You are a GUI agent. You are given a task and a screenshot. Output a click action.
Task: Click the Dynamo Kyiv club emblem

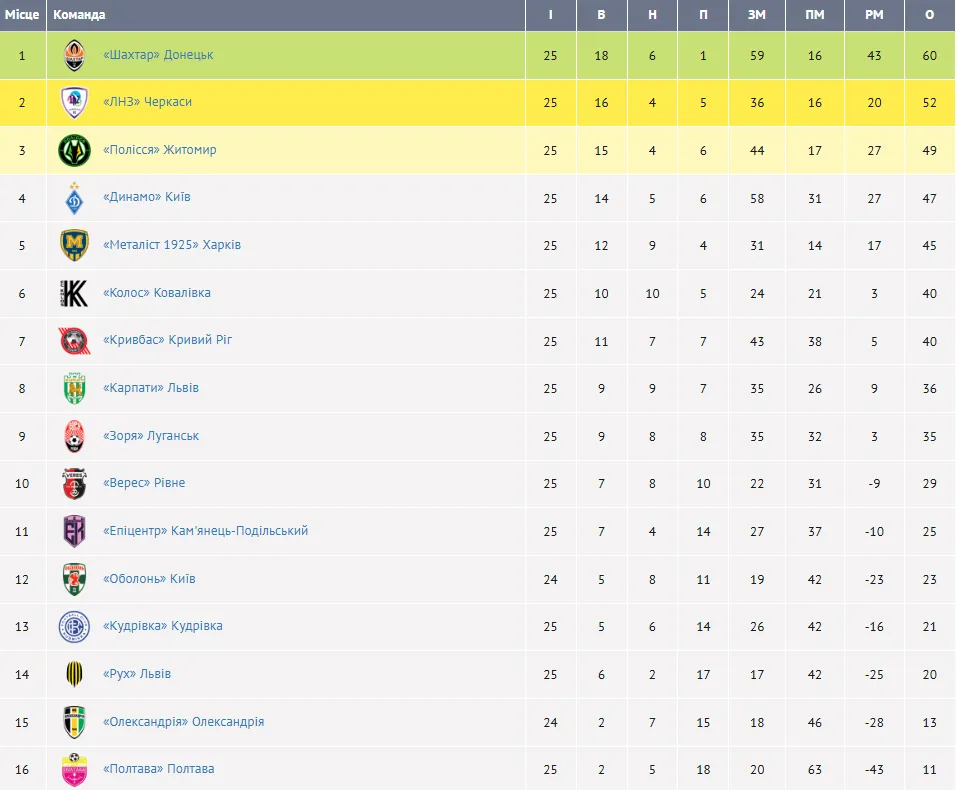74,198
